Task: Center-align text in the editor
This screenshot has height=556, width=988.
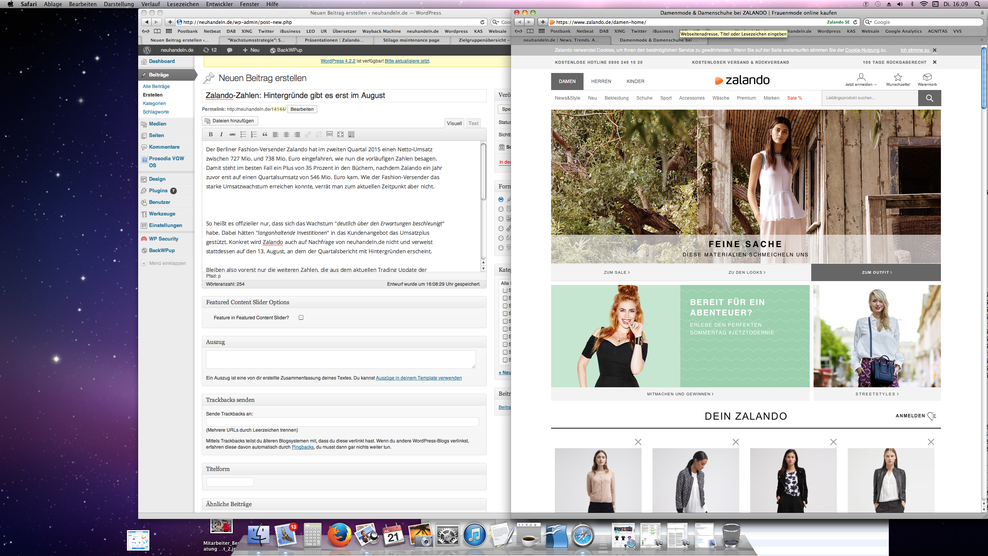Action: (286, 134)
